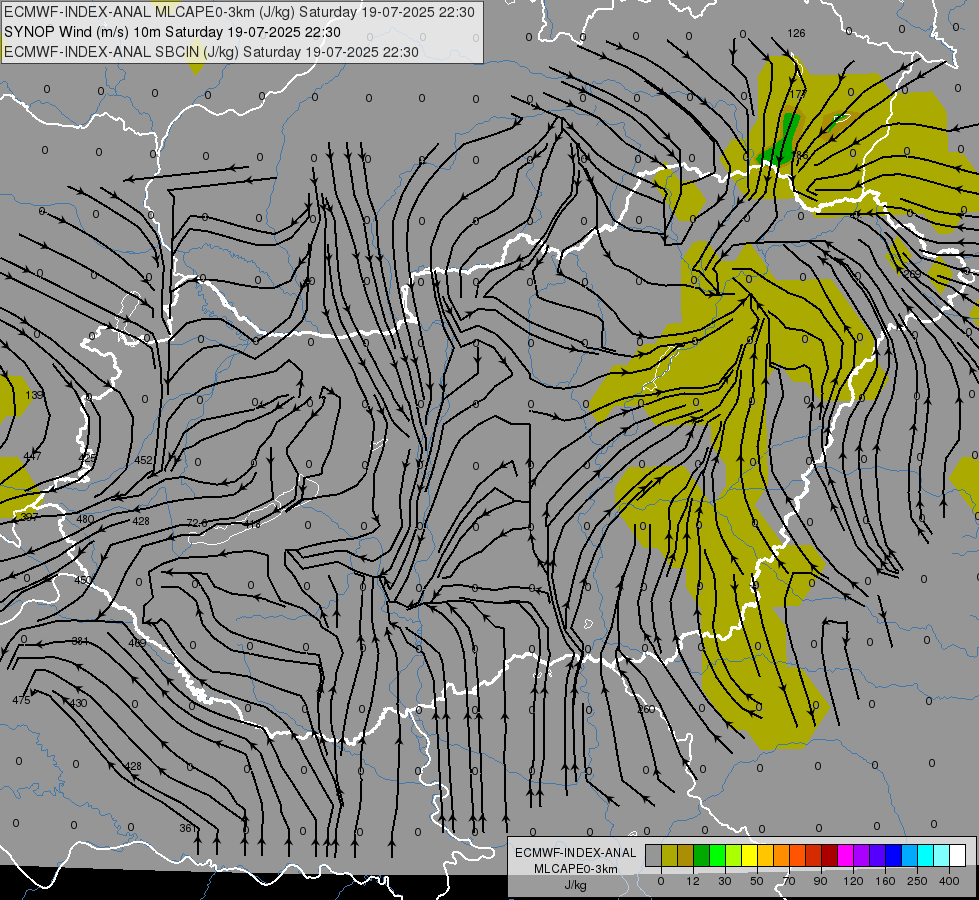The width and height of the screenshot is (979, 900).
Task: Click the map value '397'
Action: pyautogui.click(x=29, y=517)
